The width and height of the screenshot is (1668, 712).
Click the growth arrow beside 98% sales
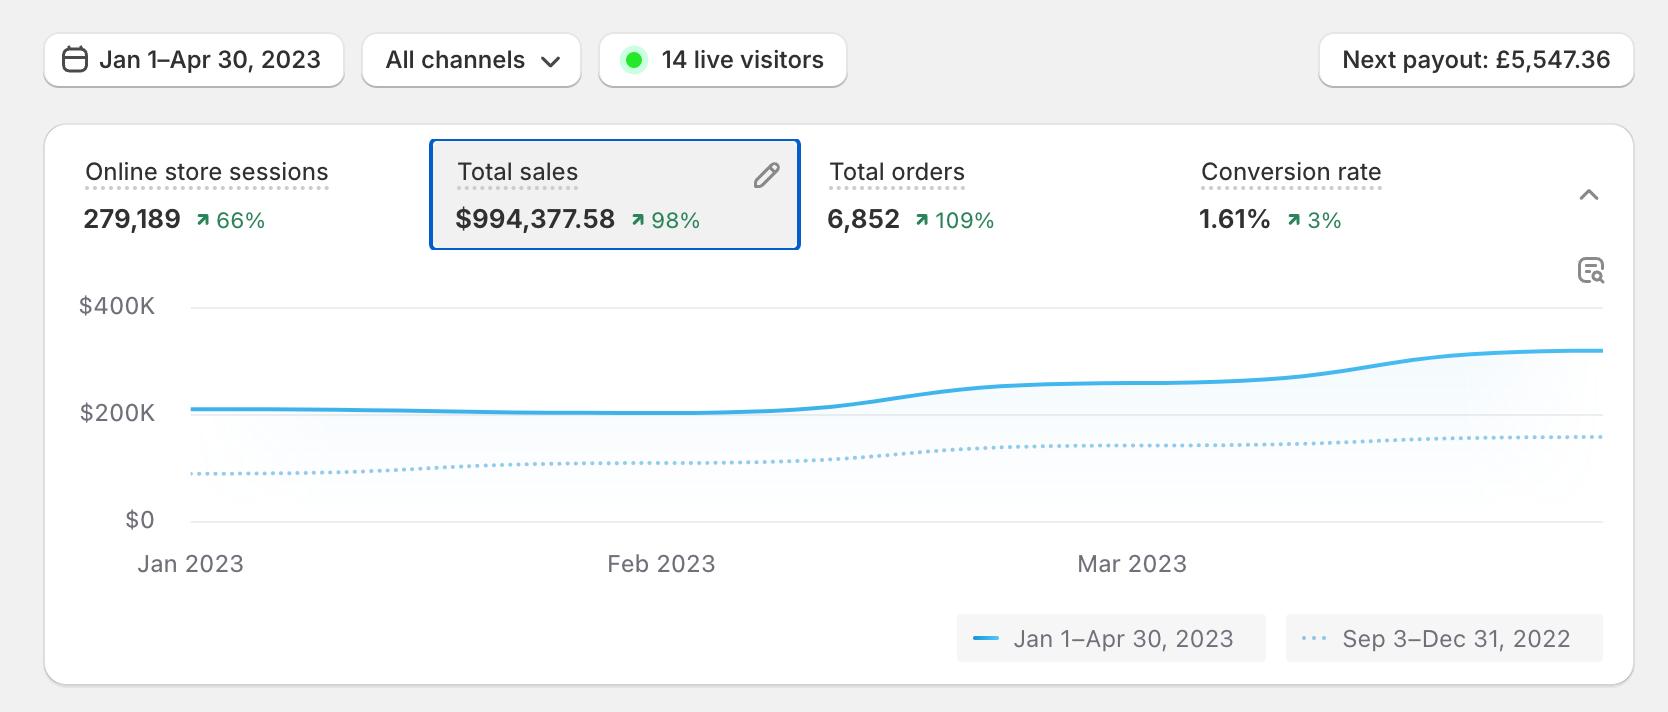click(x=638, y=220)
